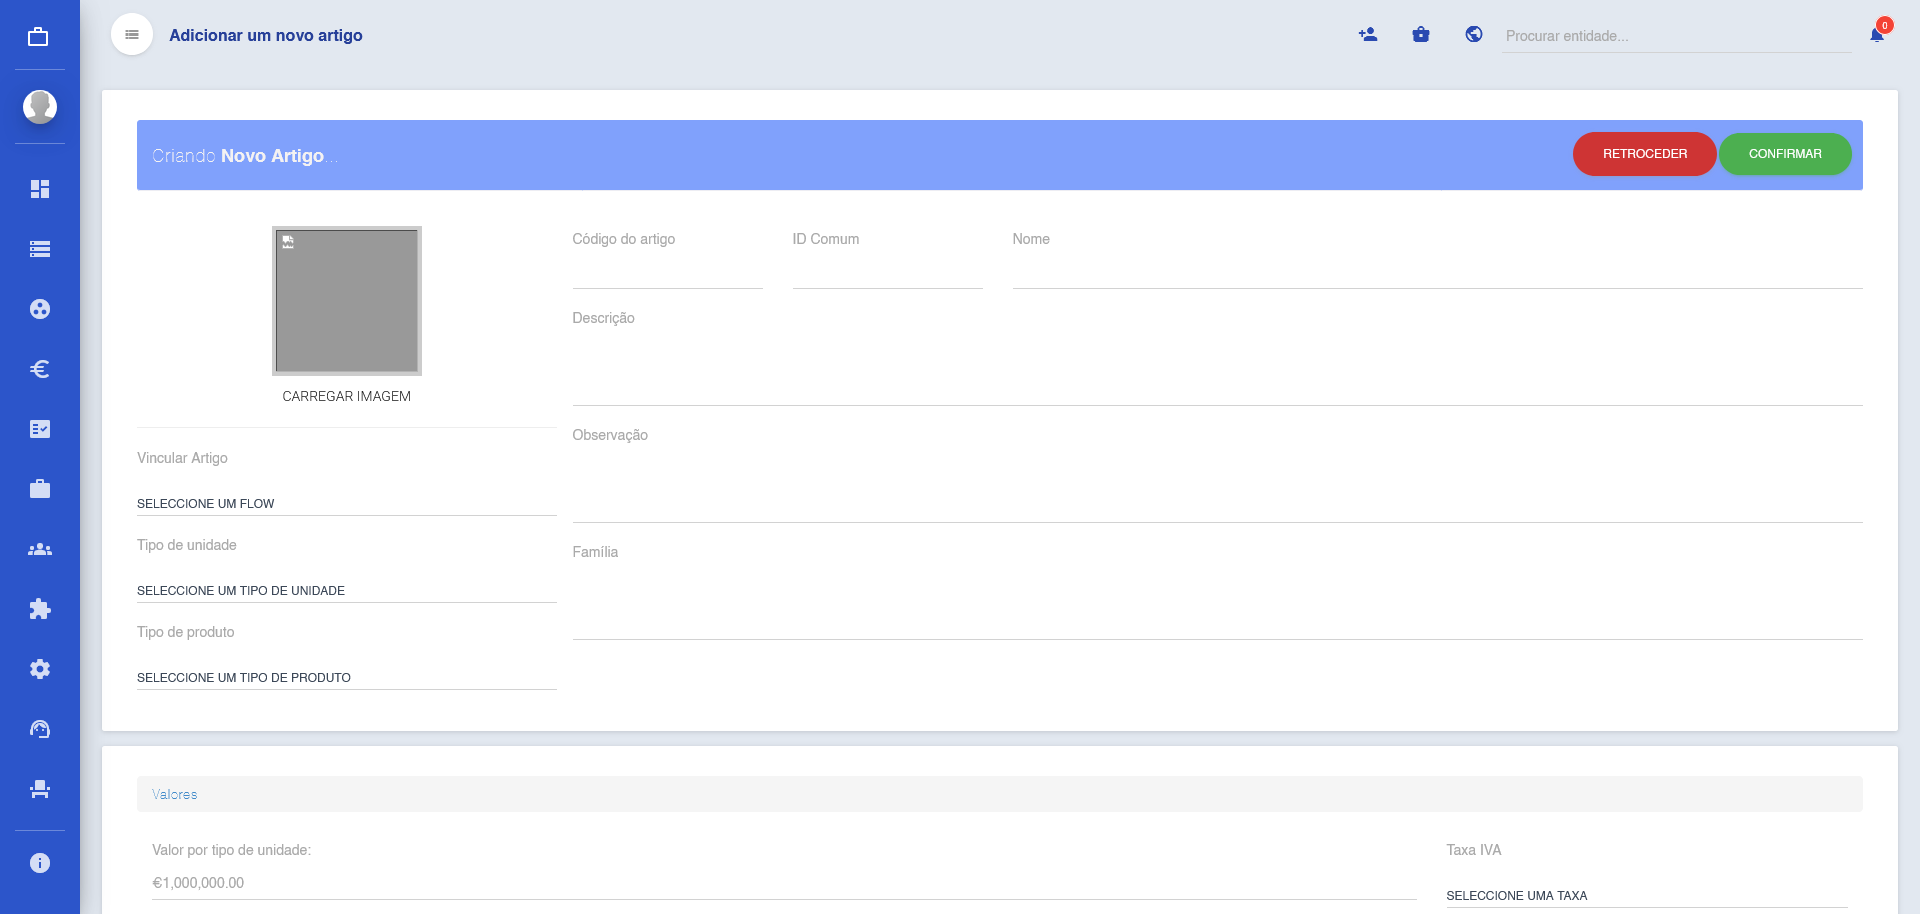Image resolution: width=1920 pixels, height=914 pixels.
Task: Open the Tipo de unidade dropdown
Action: (346, 590)
